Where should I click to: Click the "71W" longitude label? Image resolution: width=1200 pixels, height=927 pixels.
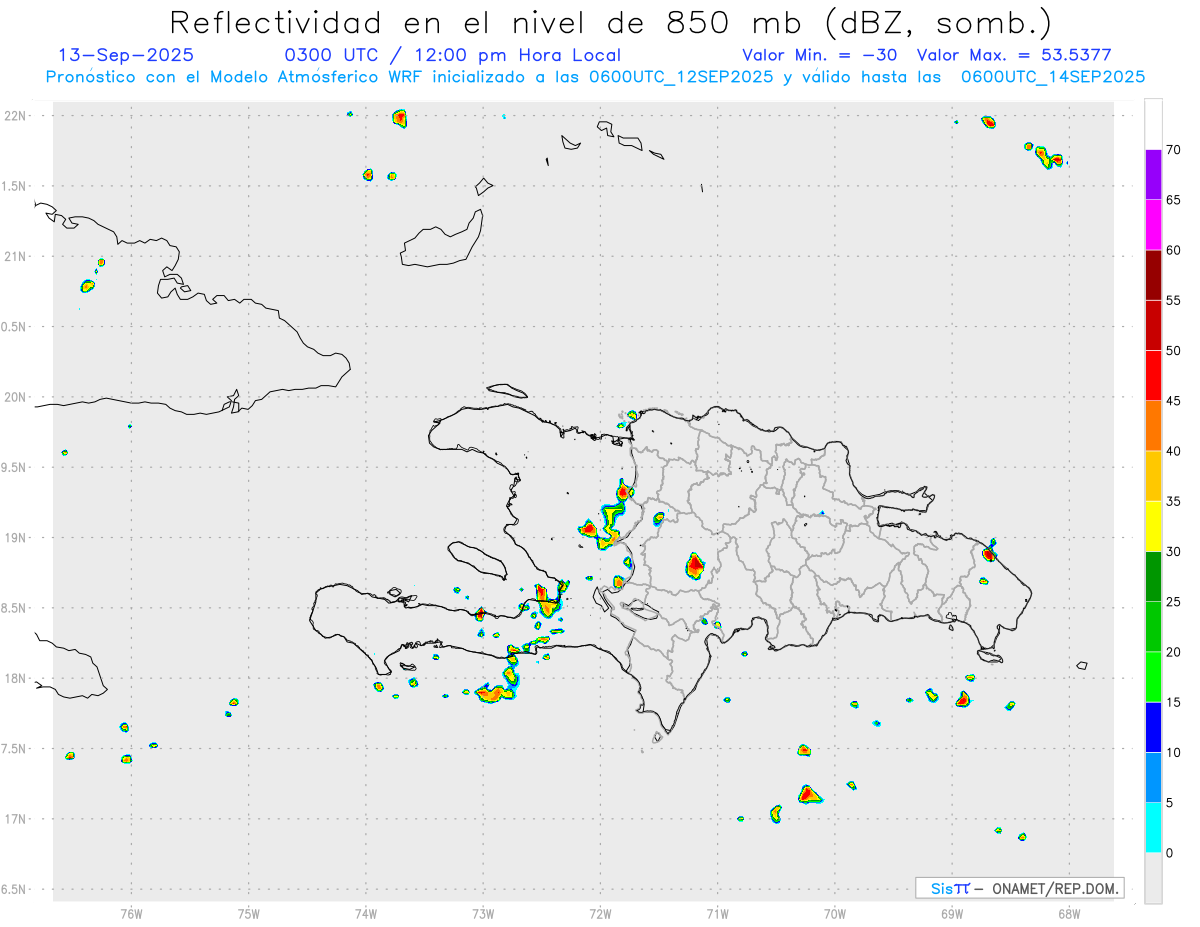[717, 913]
